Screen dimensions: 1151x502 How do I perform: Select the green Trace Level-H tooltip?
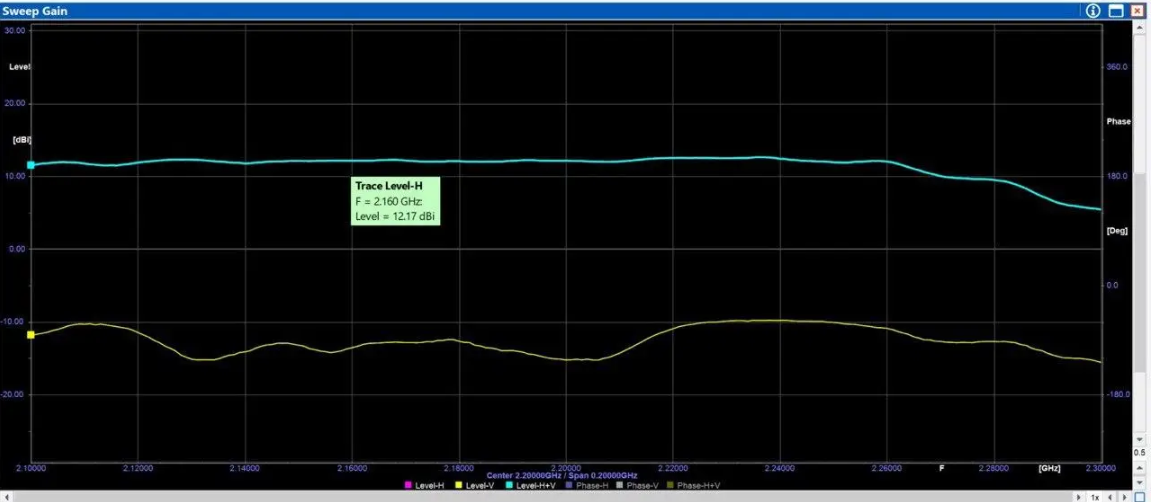396,201
